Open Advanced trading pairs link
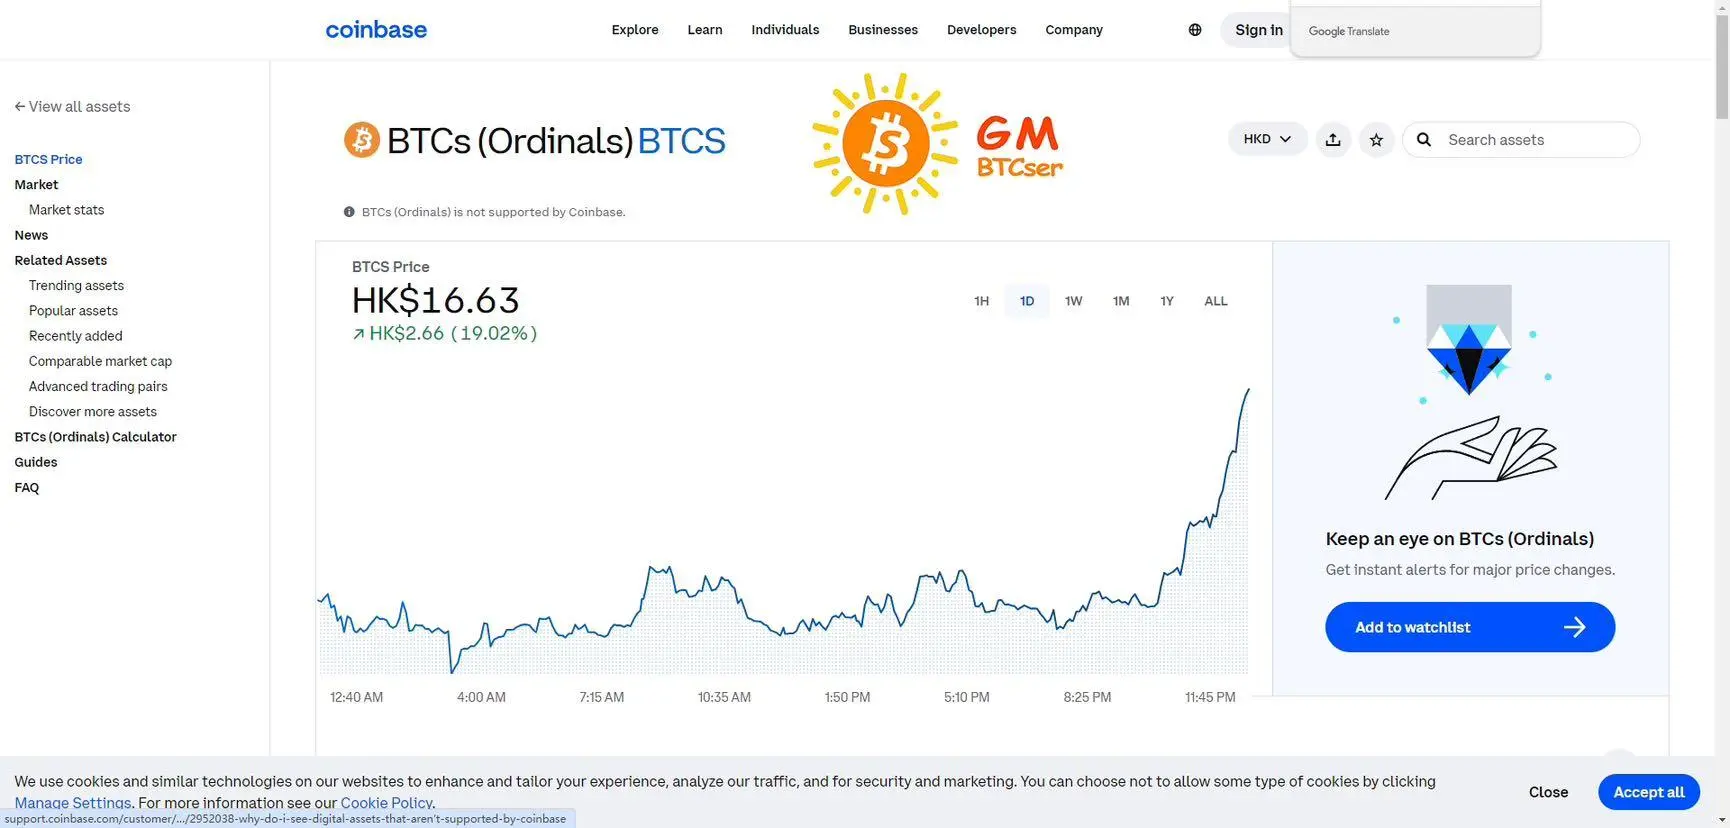Viewport: 1730px width, 828px height. coord(98,387)
